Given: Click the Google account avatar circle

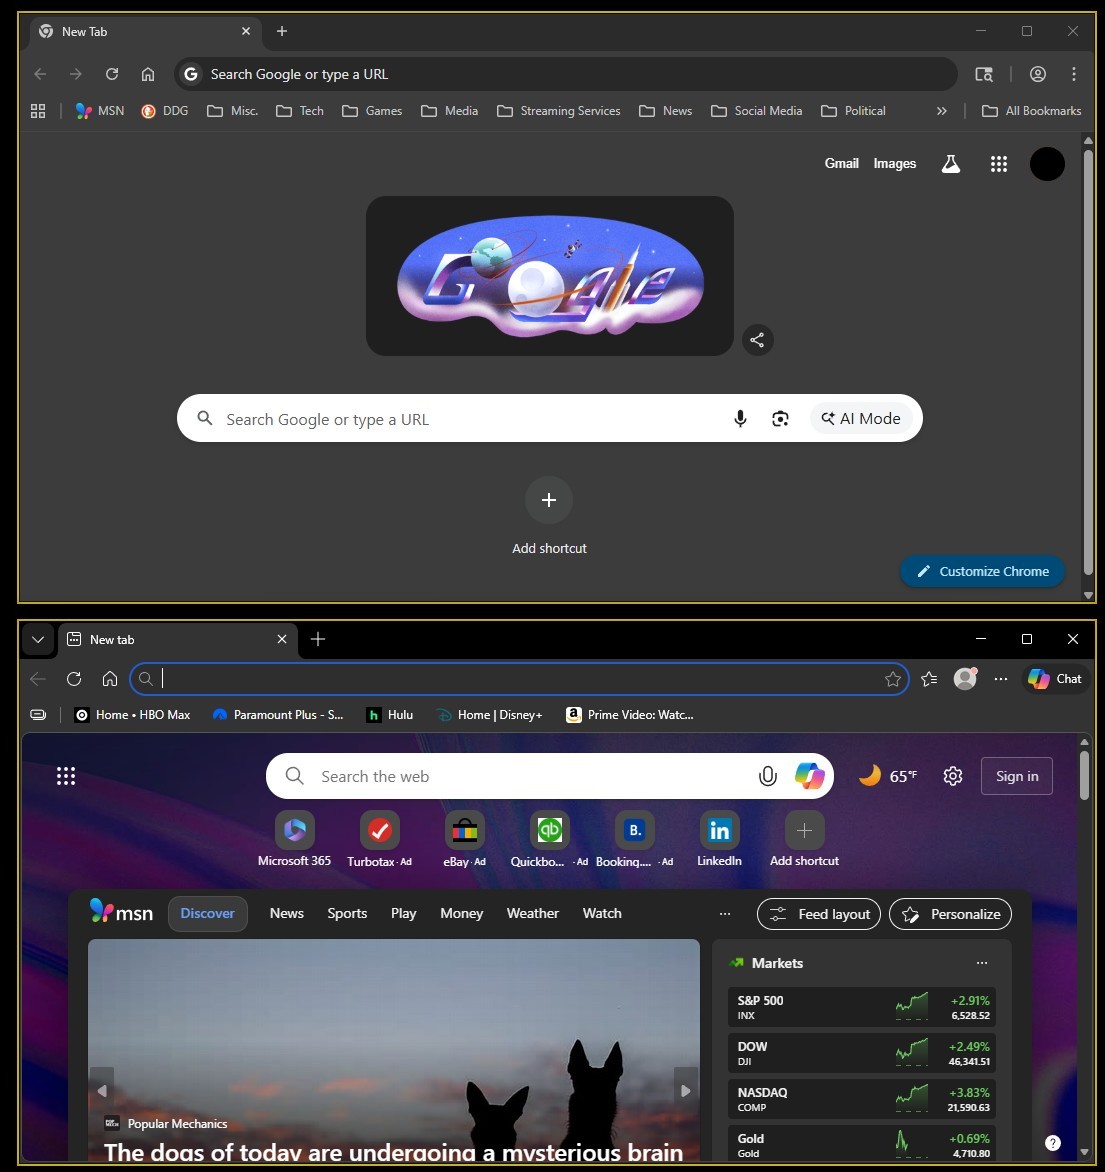Looking at the screenshot, I should pyautogui.click(x=1047, y=164).
